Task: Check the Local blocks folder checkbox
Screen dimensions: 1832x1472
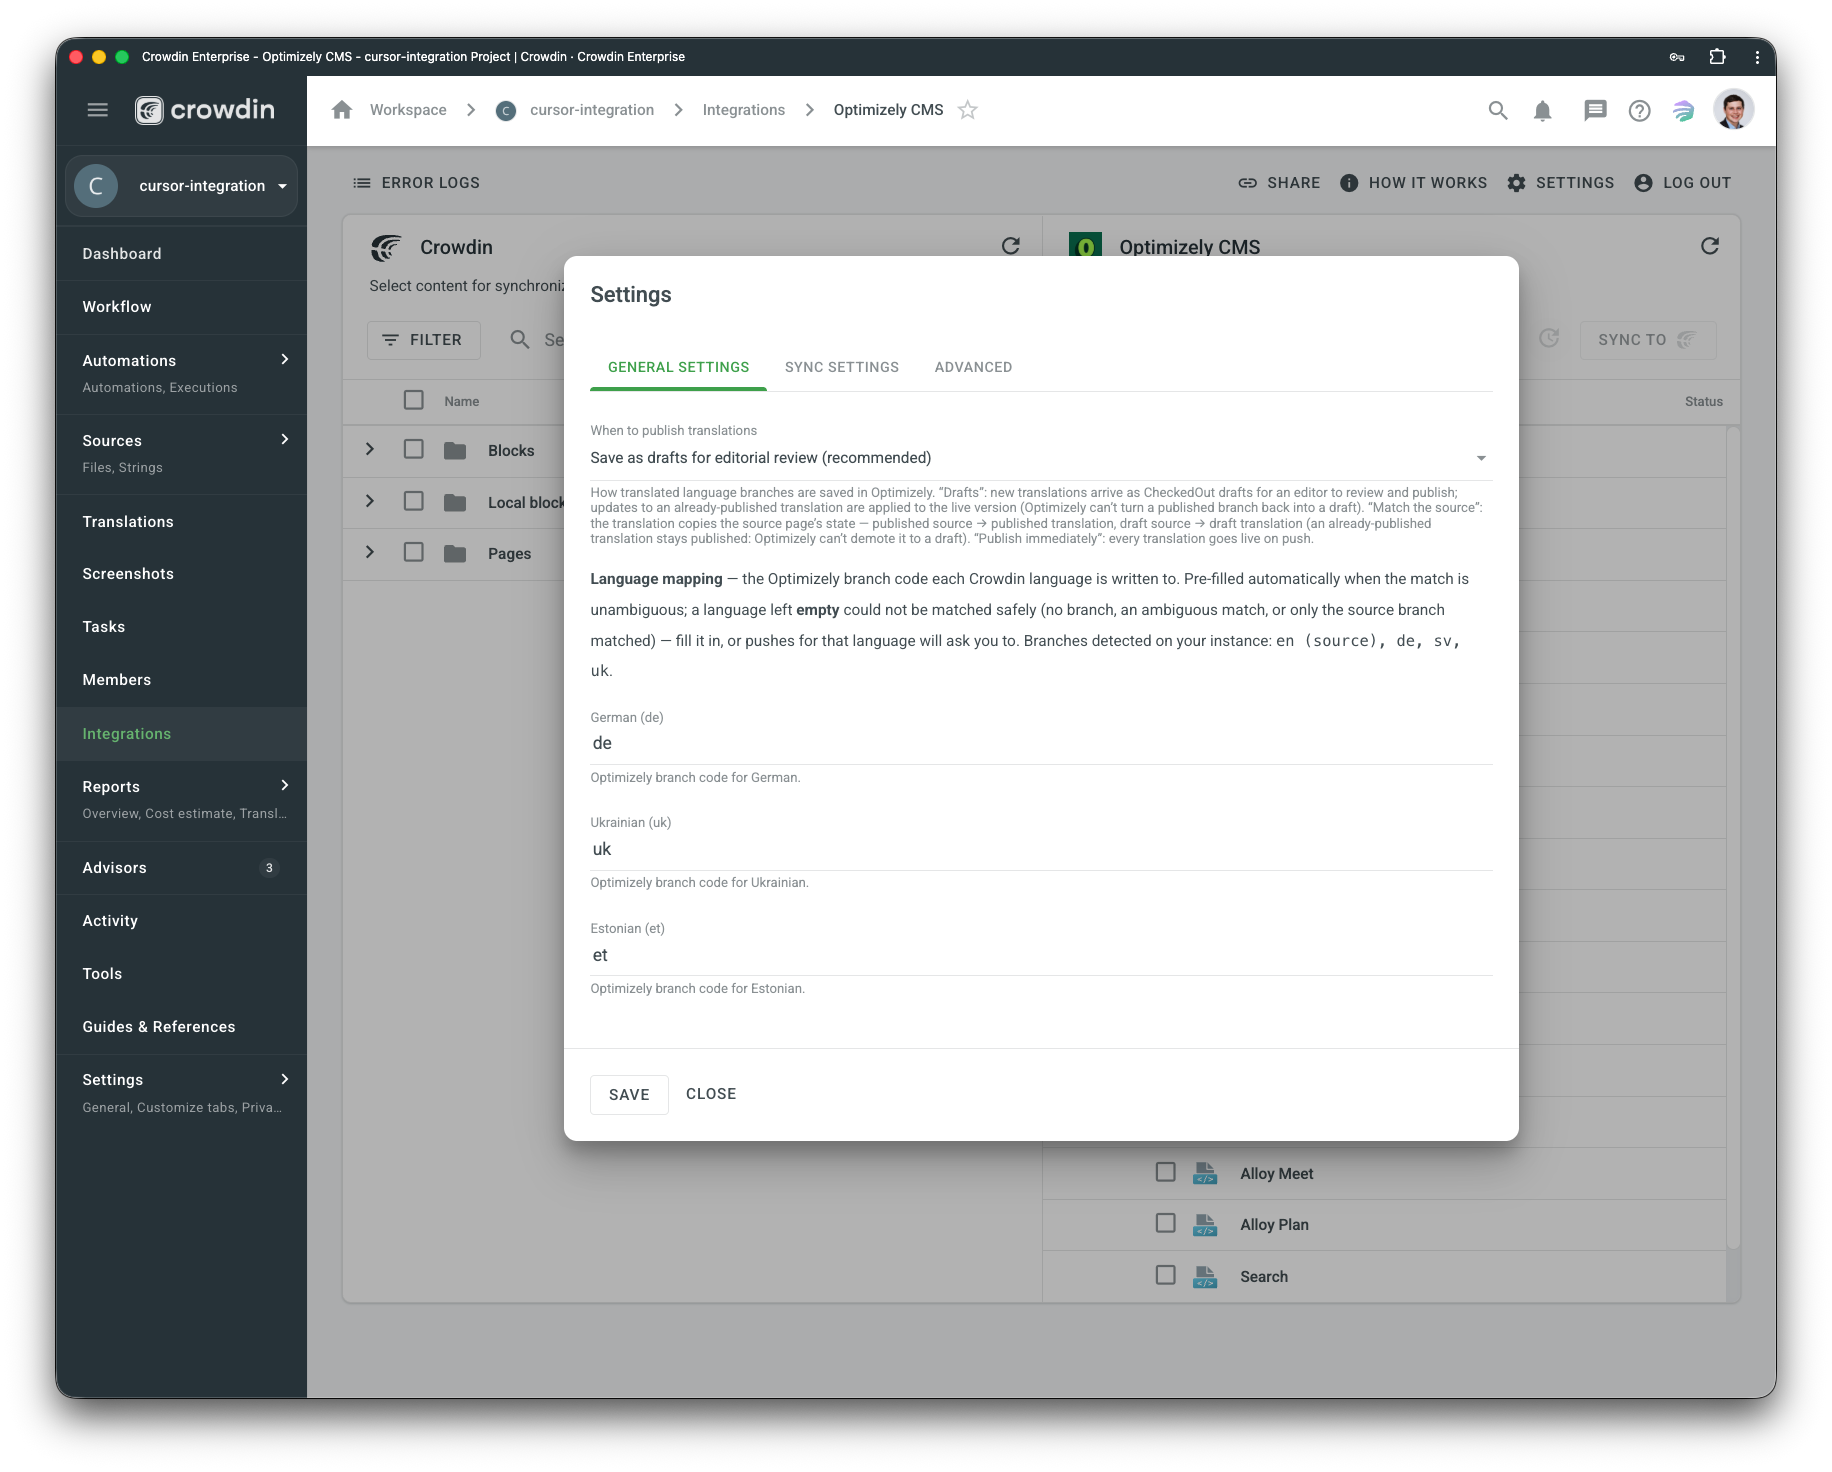Action: pos(414,501)
